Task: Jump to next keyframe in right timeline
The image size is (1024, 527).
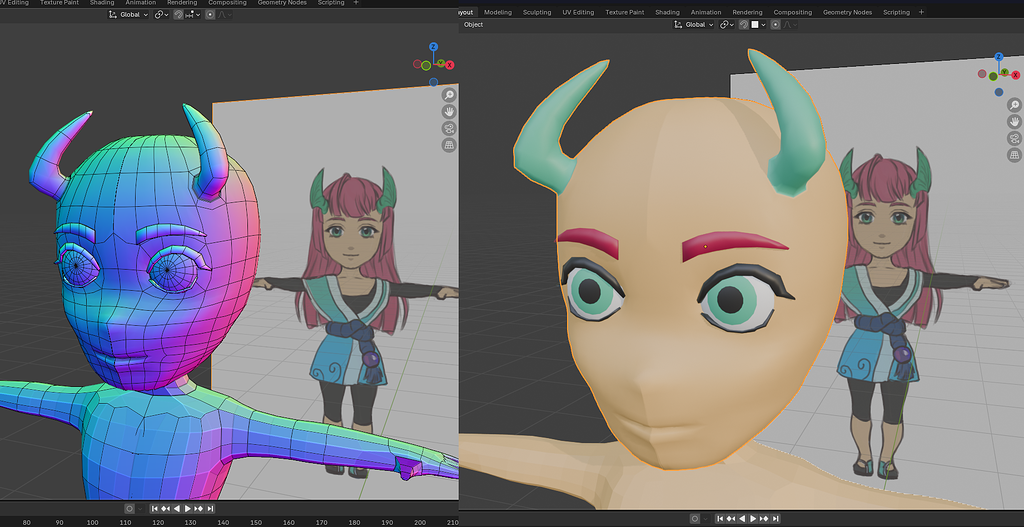Action: click(x=764, y=519)
